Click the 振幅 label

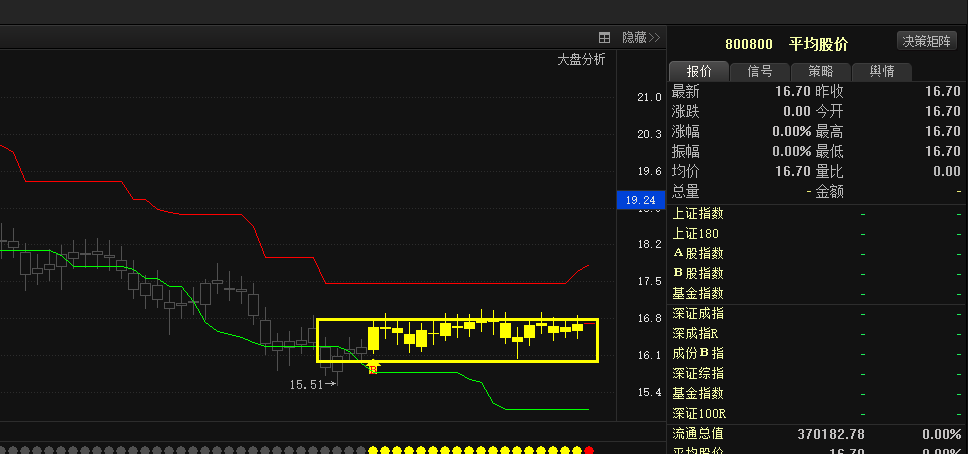point(685,151)
